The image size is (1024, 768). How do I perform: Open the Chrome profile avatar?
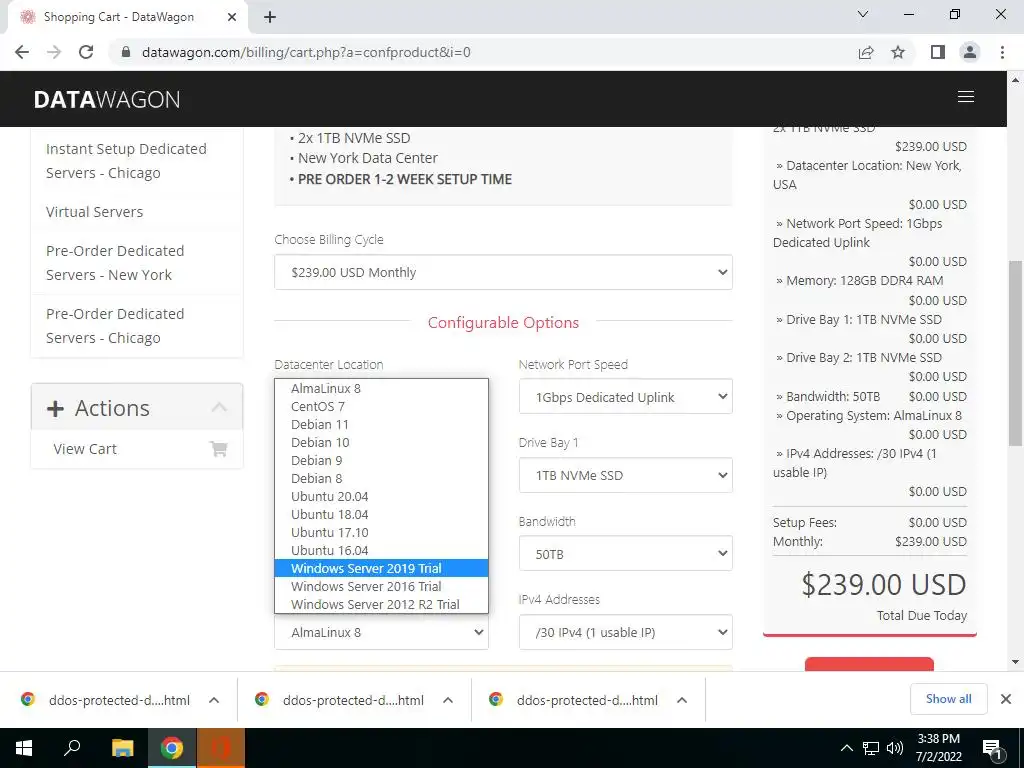[x=970, y=52]
